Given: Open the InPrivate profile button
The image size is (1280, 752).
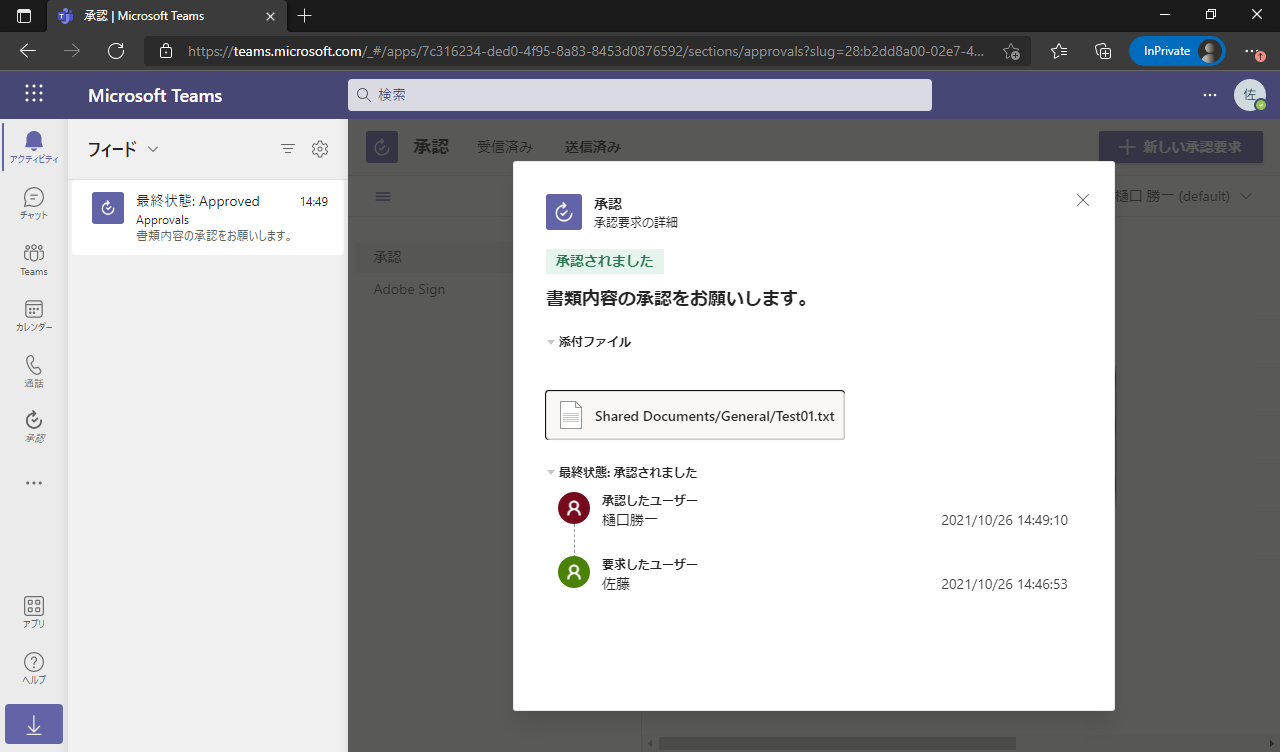Looking at the screenshot, I should point(1177,51).
